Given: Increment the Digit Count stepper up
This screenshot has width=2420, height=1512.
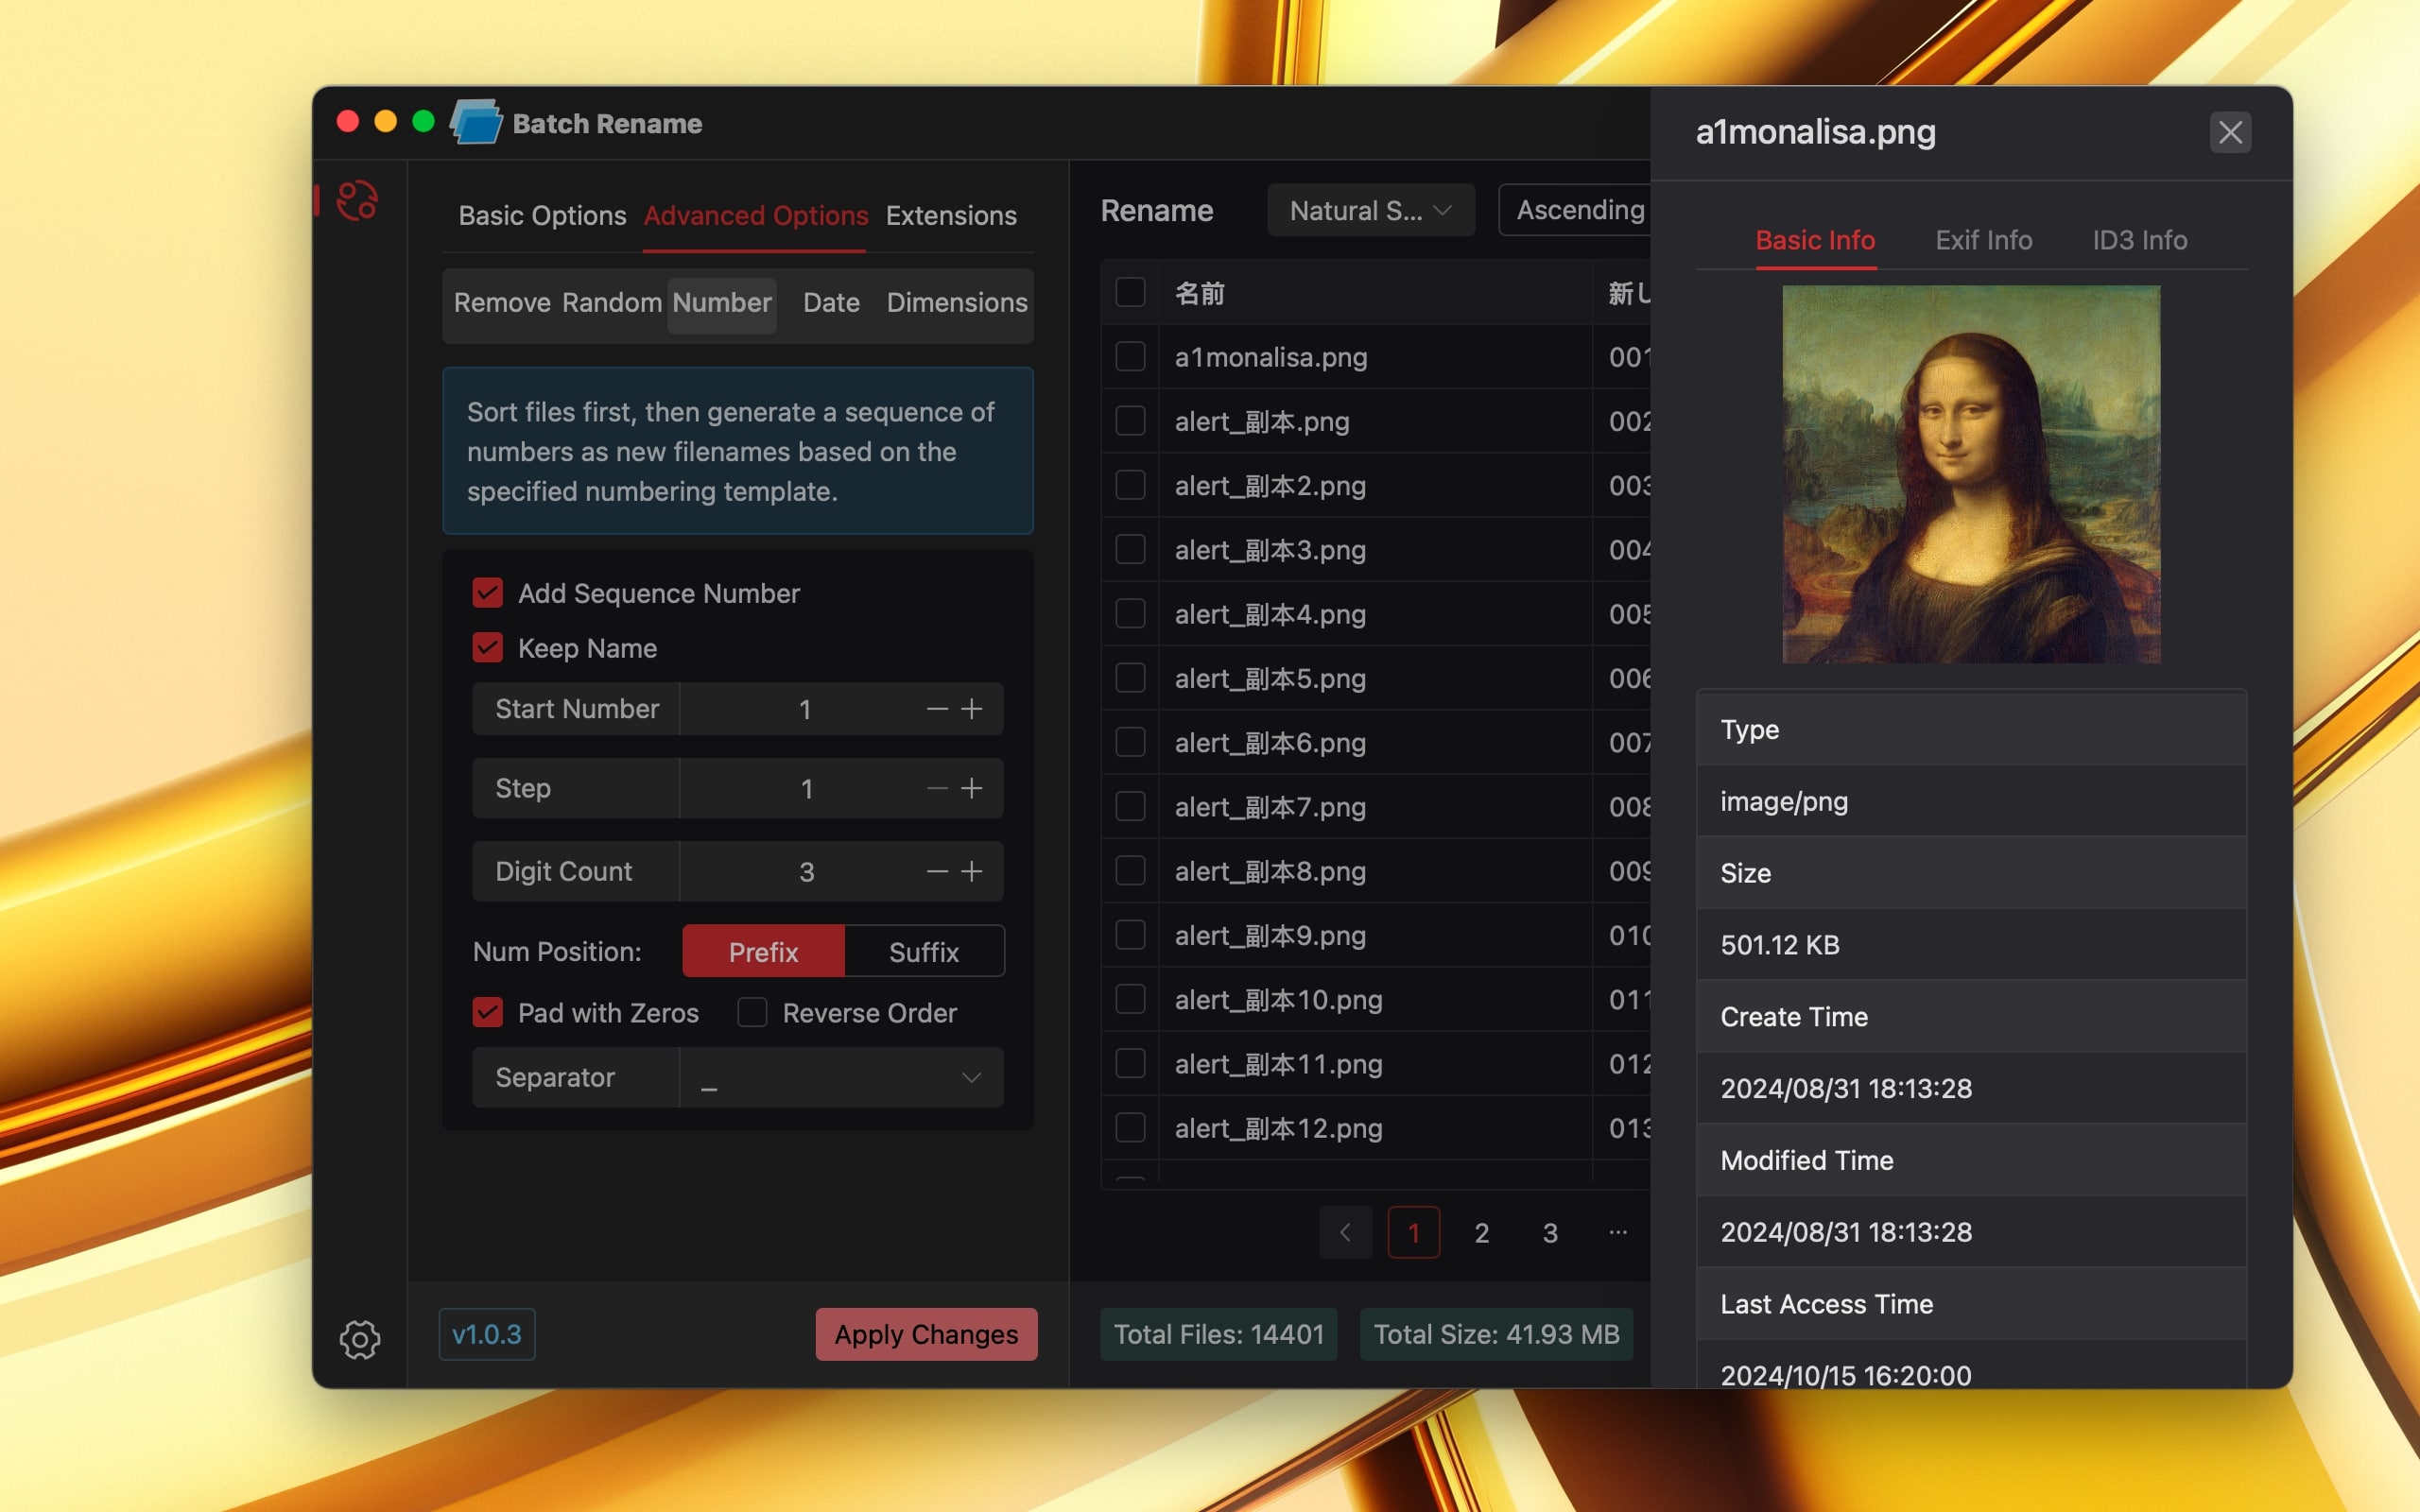Looking at the screenshot, I should click(972, 868).
